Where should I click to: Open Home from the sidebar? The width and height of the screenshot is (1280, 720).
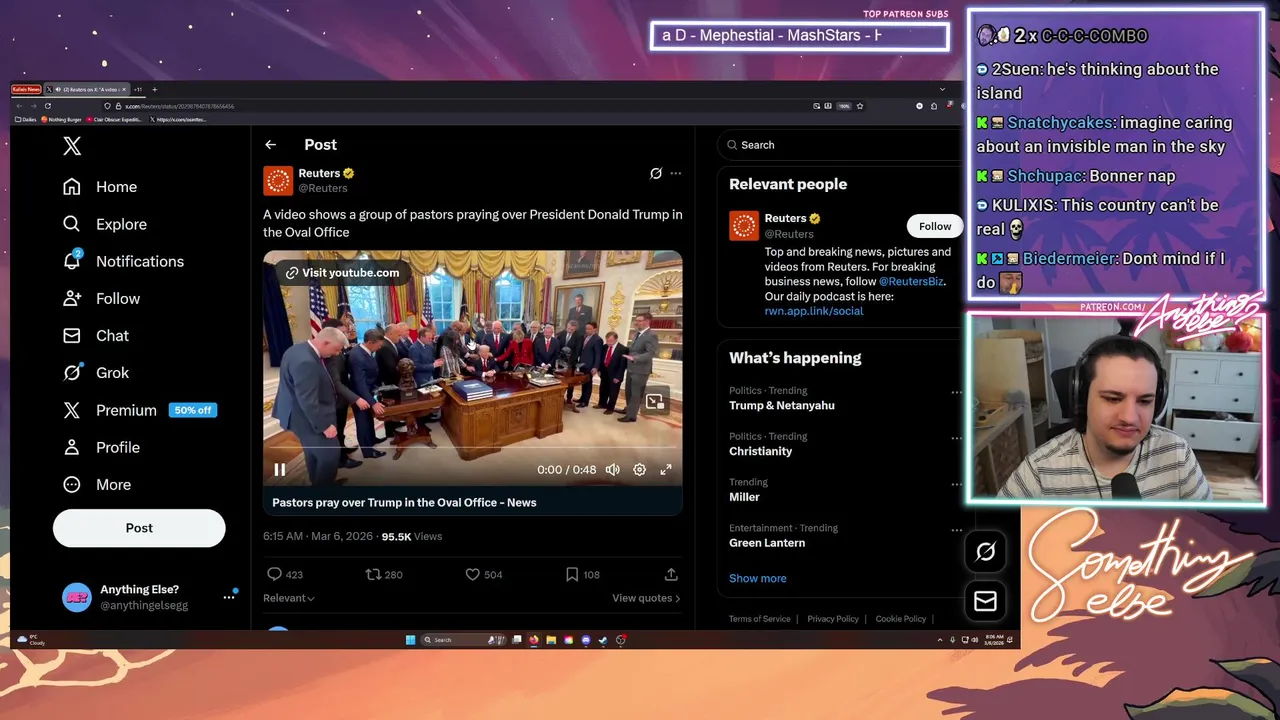[100, 187]
